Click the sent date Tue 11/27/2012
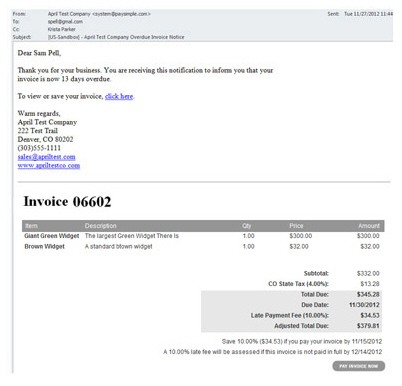The image size is (402, 386). point(368,14)
